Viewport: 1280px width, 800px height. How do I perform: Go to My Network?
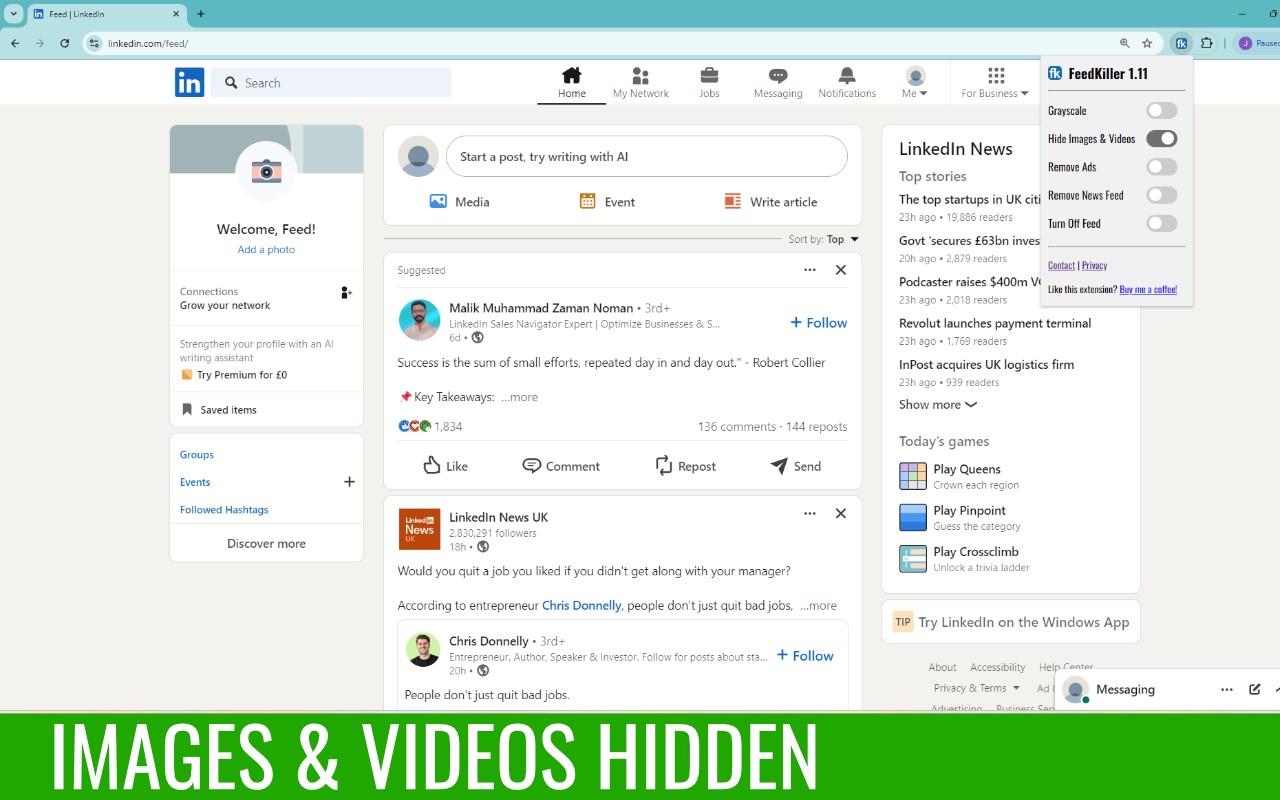click(641, 83)
